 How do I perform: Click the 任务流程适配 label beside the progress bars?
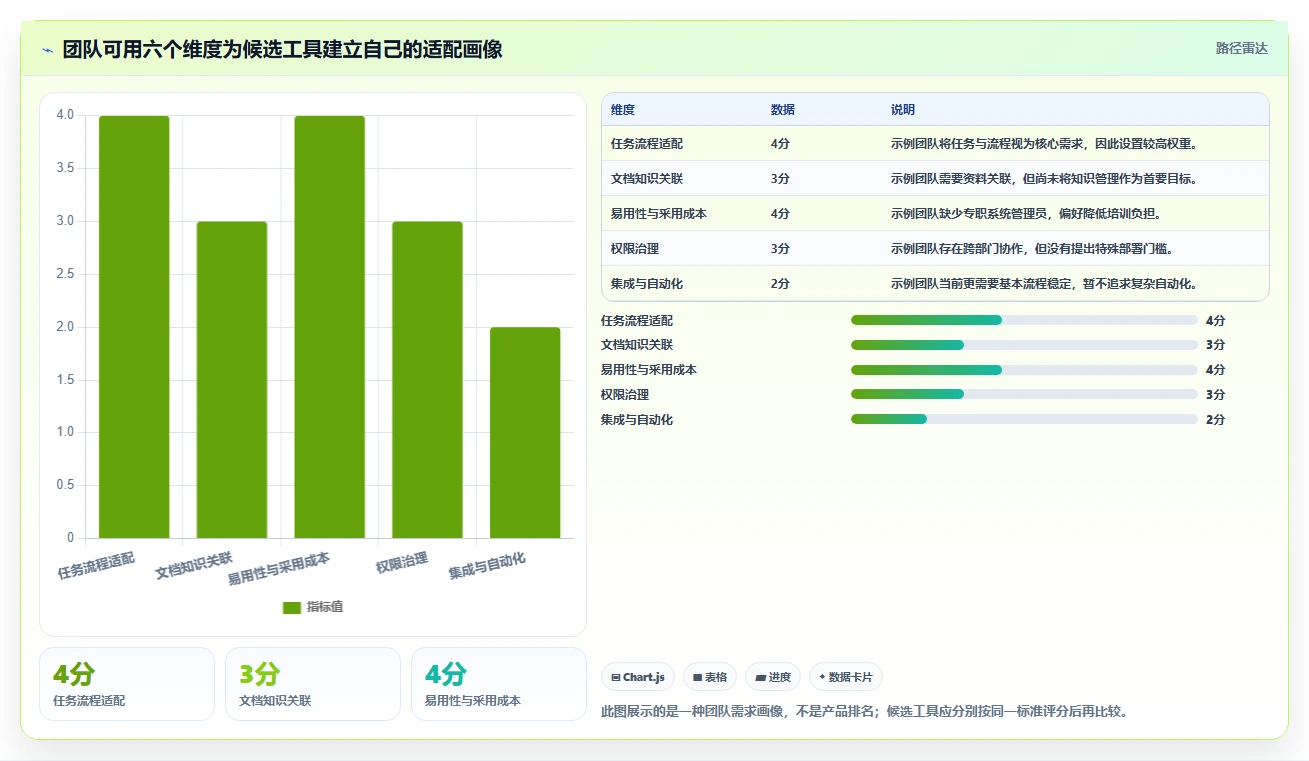point(637,320)
